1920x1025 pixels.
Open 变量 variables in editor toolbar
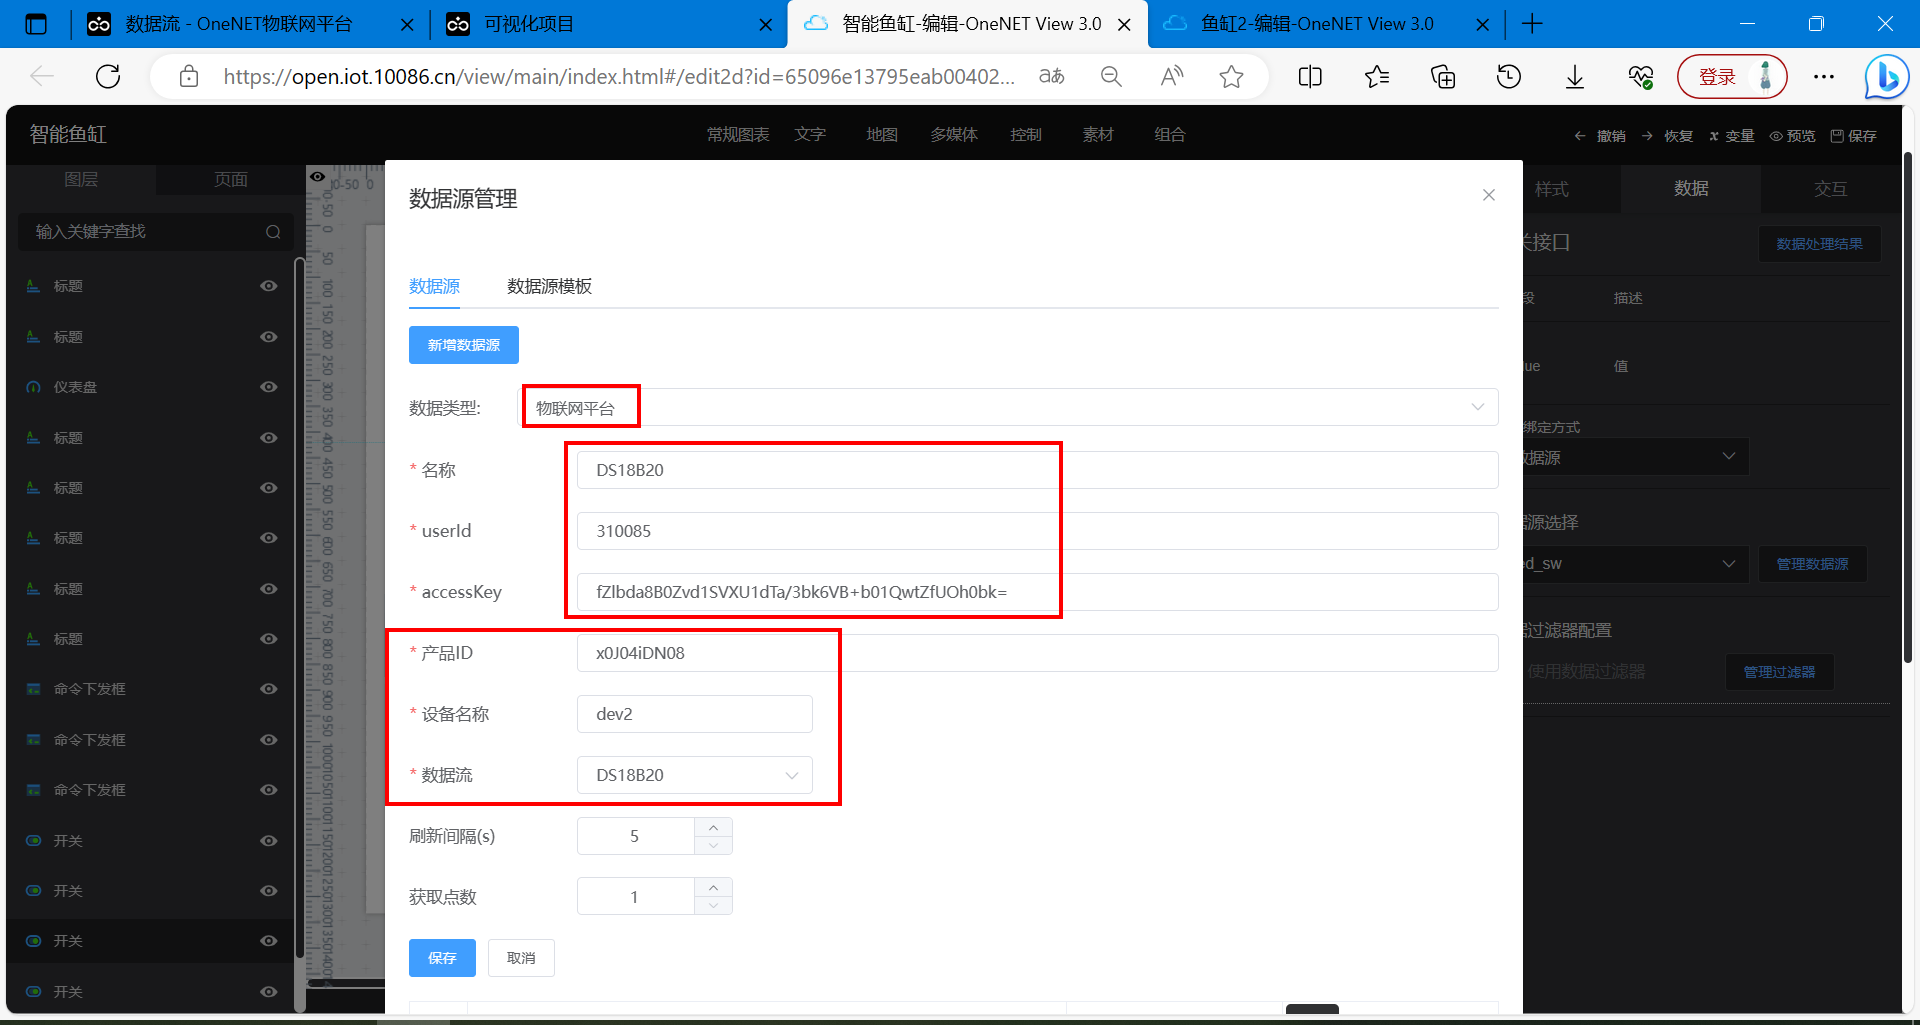1731,136
